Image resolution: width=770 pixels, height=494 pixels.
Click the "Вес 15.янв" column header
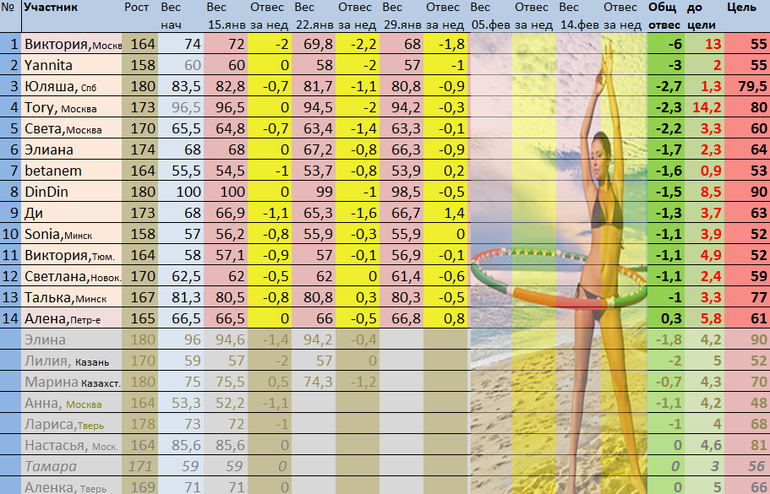[226, 15]
